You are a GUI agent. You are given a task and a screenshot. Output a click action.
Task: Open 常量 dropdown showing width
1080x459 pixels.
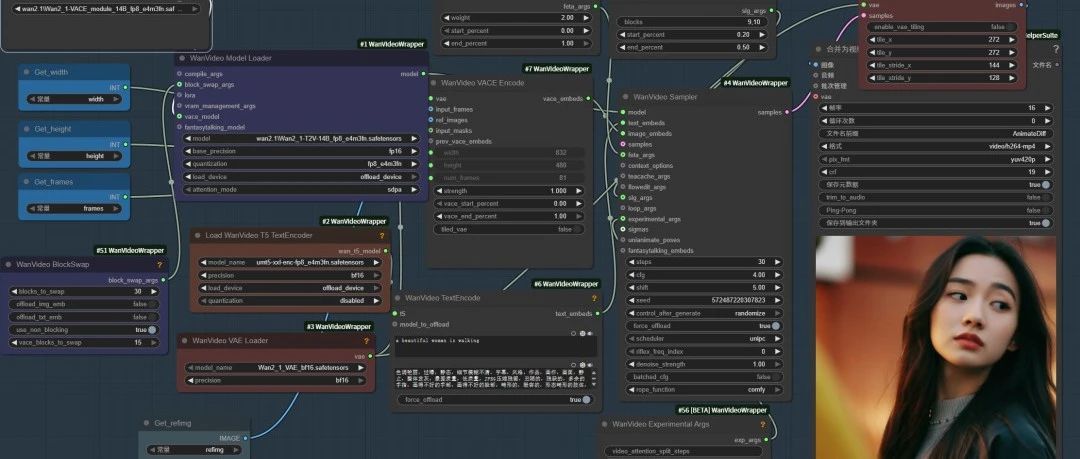coord(74,99)
